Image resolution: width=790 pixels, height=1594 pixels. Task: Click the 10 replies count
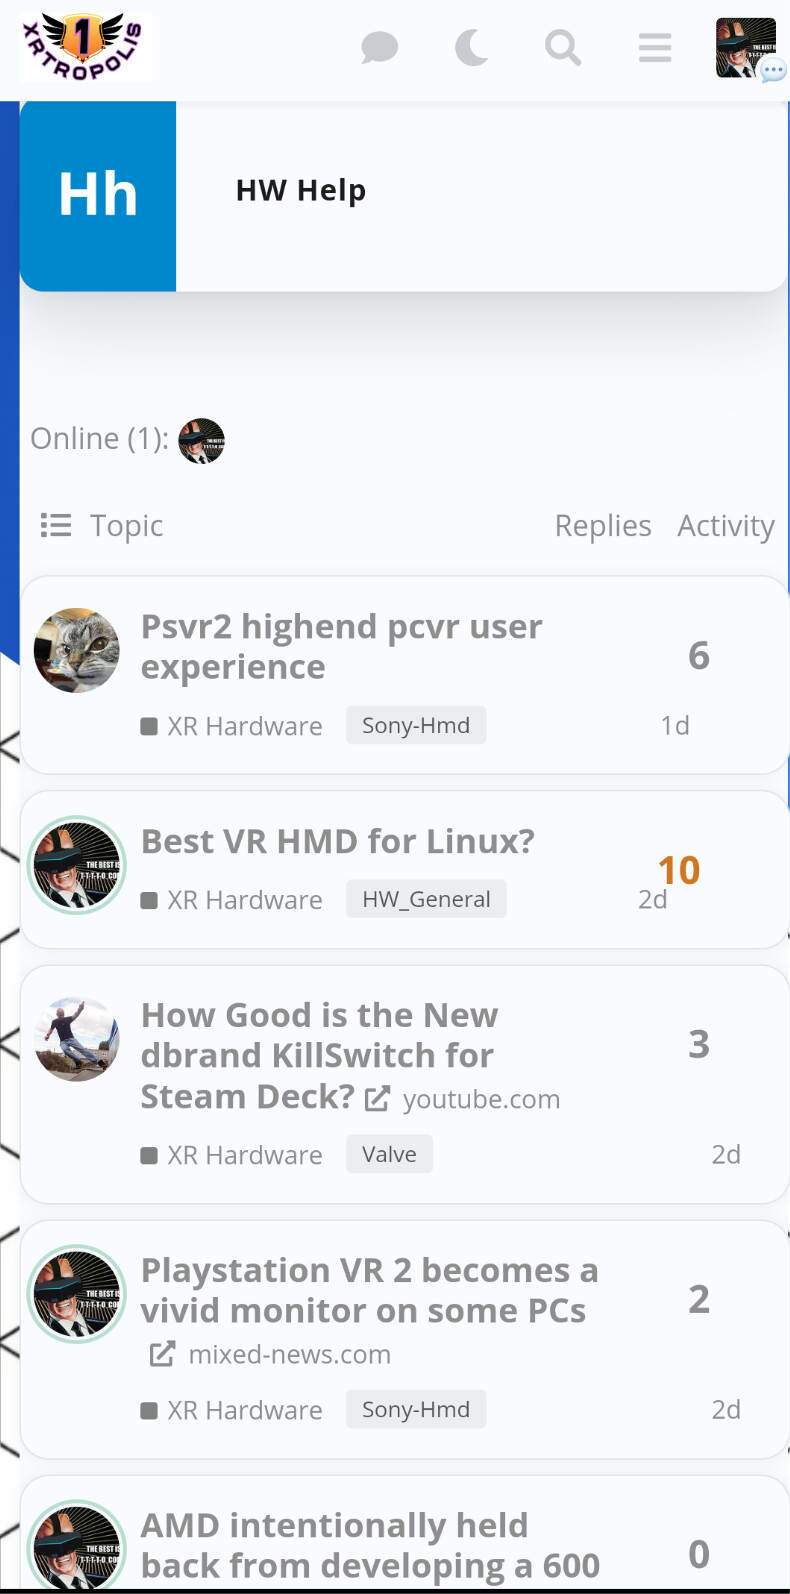click(x=679, y=870)
